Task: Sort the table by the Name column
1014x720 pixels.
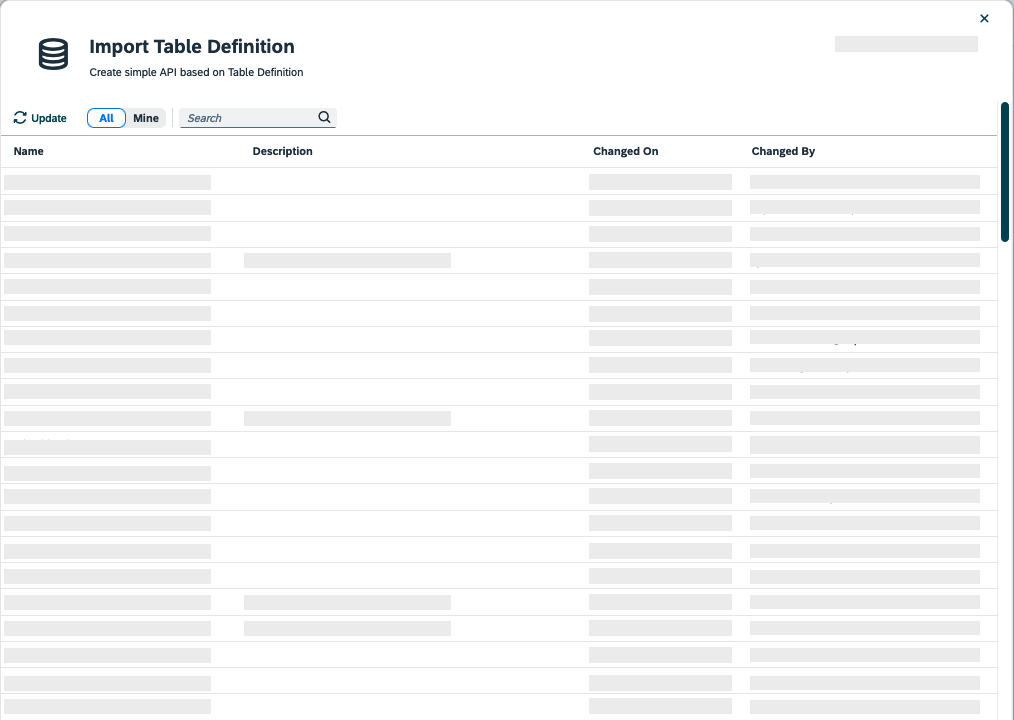Action: point(28,151)
